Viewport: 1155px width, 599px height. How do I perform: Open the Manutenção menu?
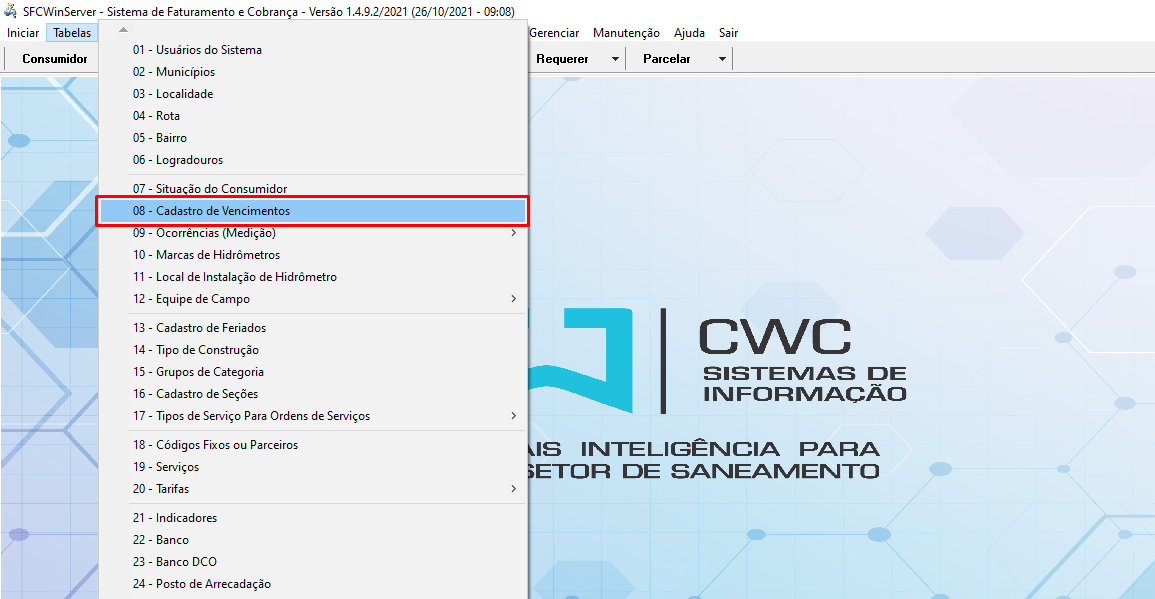click(x=626, y=33)
